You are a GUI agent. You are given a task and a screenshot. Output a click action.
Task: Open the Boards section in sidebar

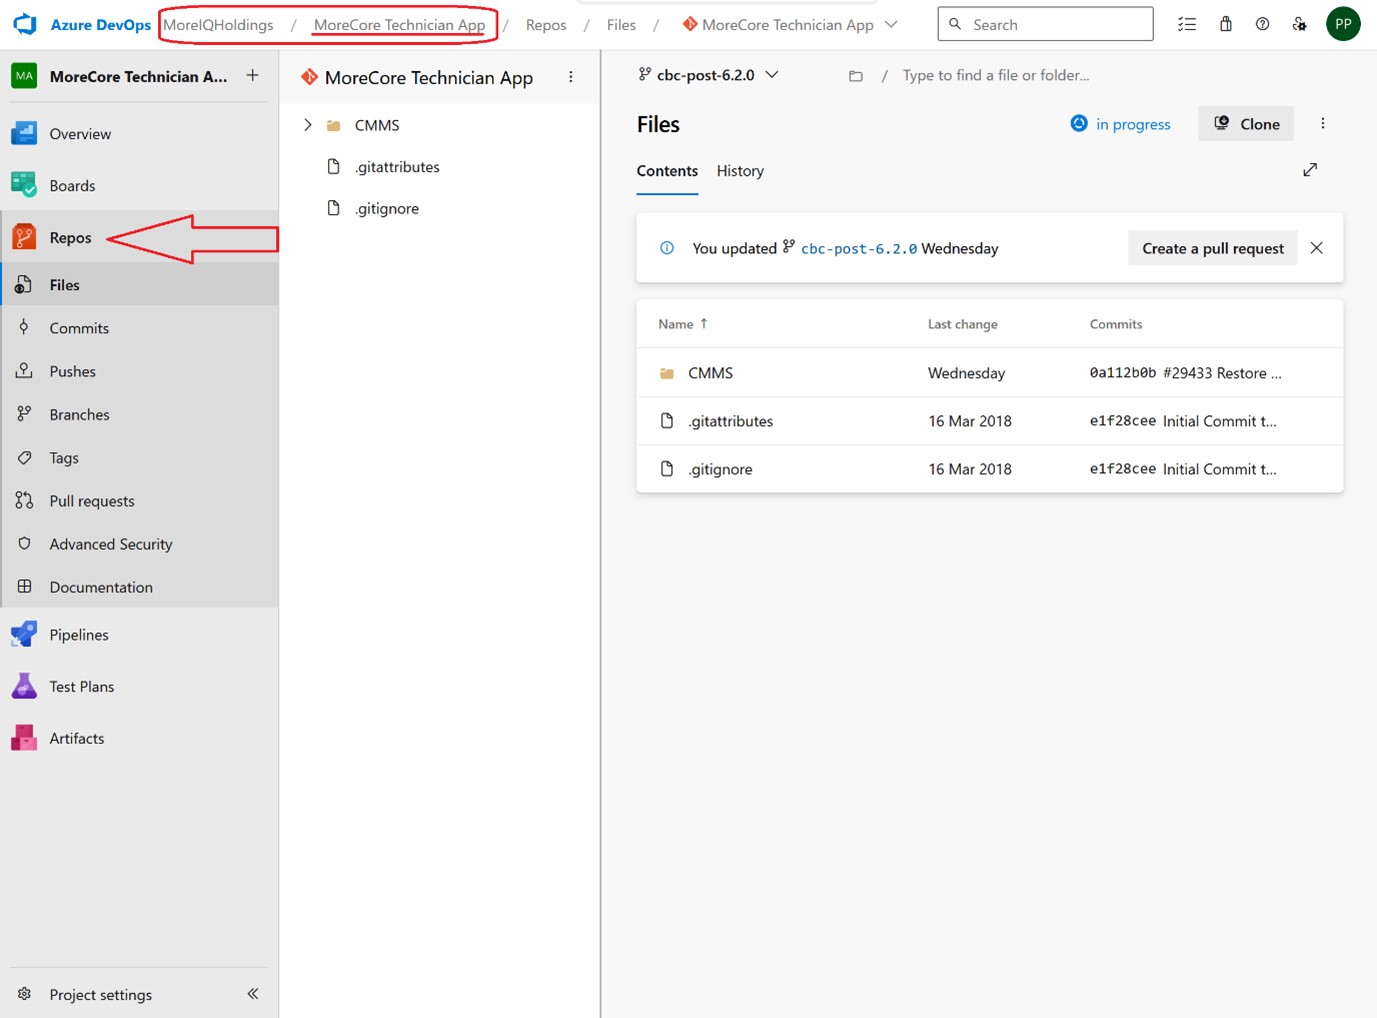[x=72, y=186]
